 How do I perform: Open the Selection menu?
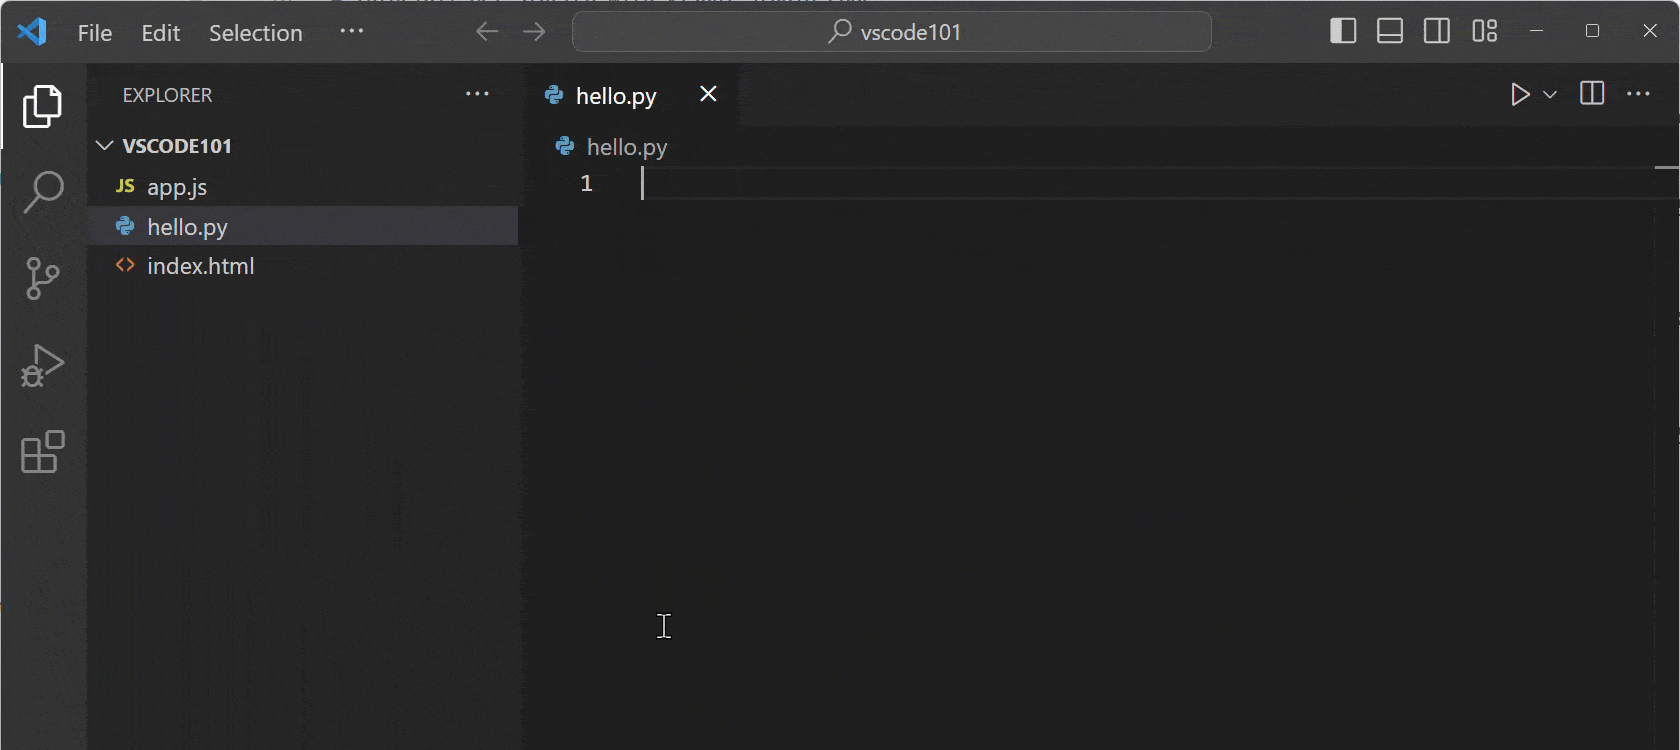255,33
